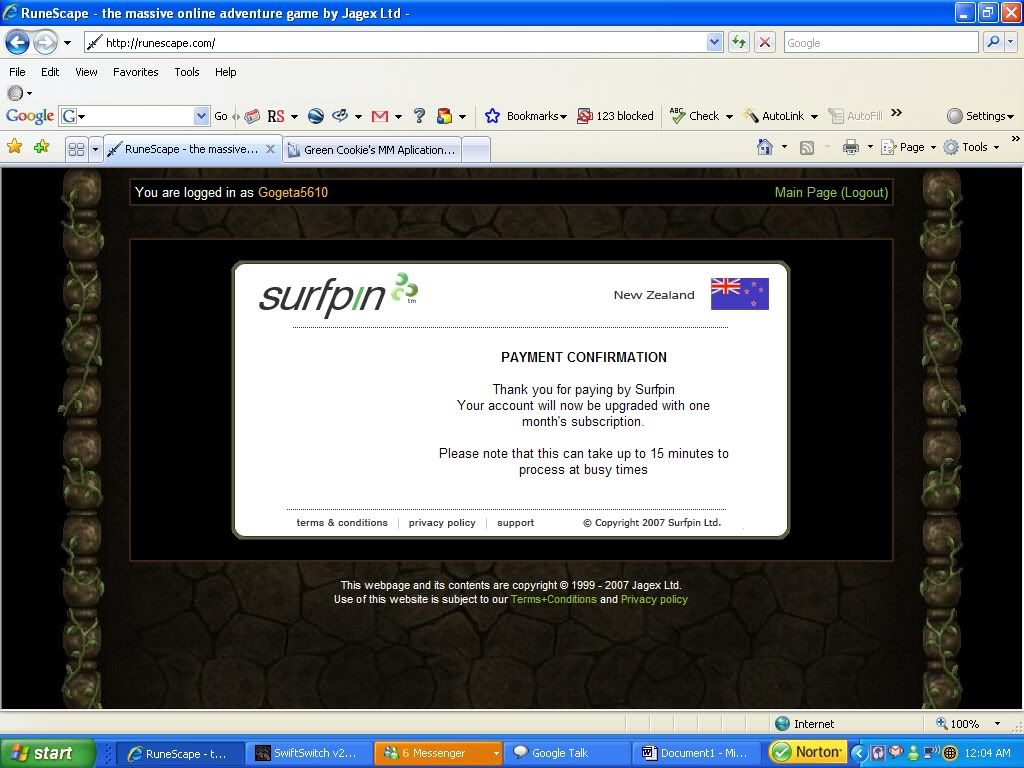Open the Favorites menu
The image size is (1024, 768).
coord(135,72)
